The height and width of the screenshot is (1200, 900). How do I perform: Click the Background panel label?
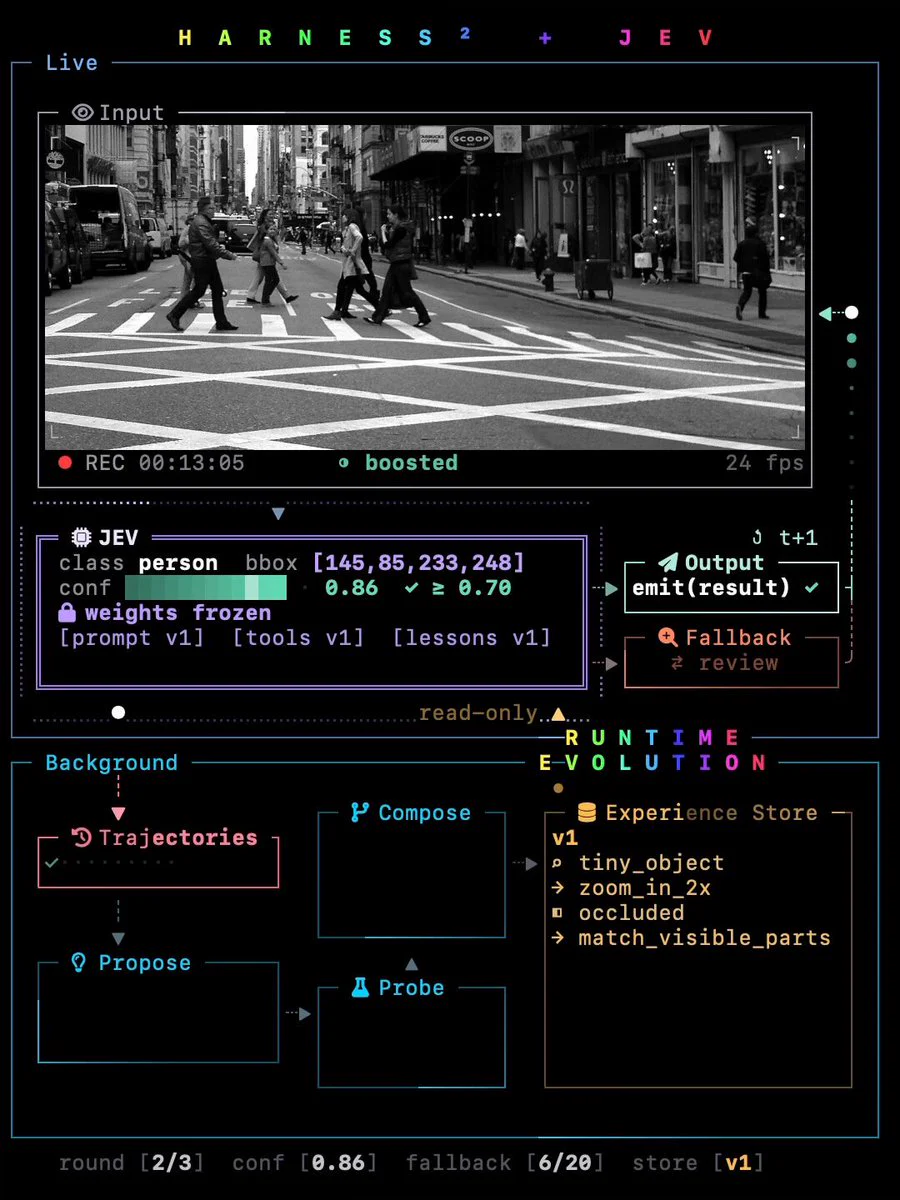point(111,763)
